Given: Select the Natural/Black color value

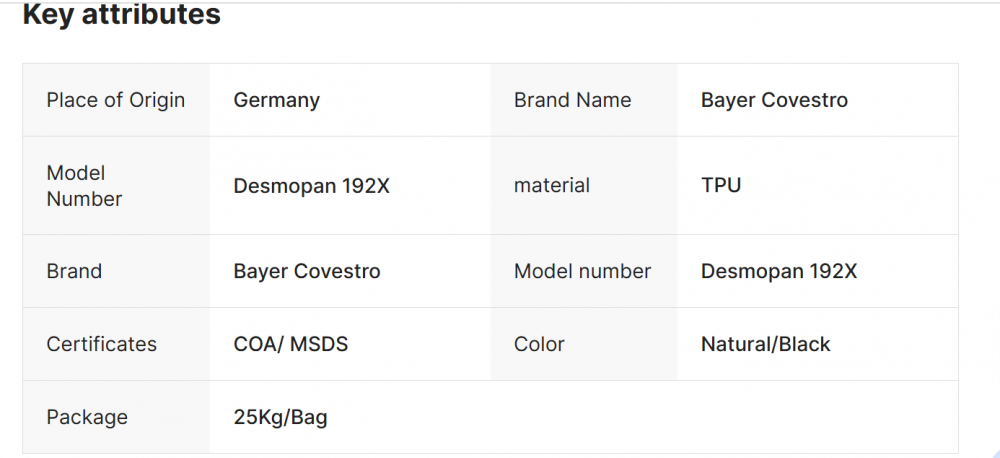Looking at the screenshot, I should coord(765,344).
